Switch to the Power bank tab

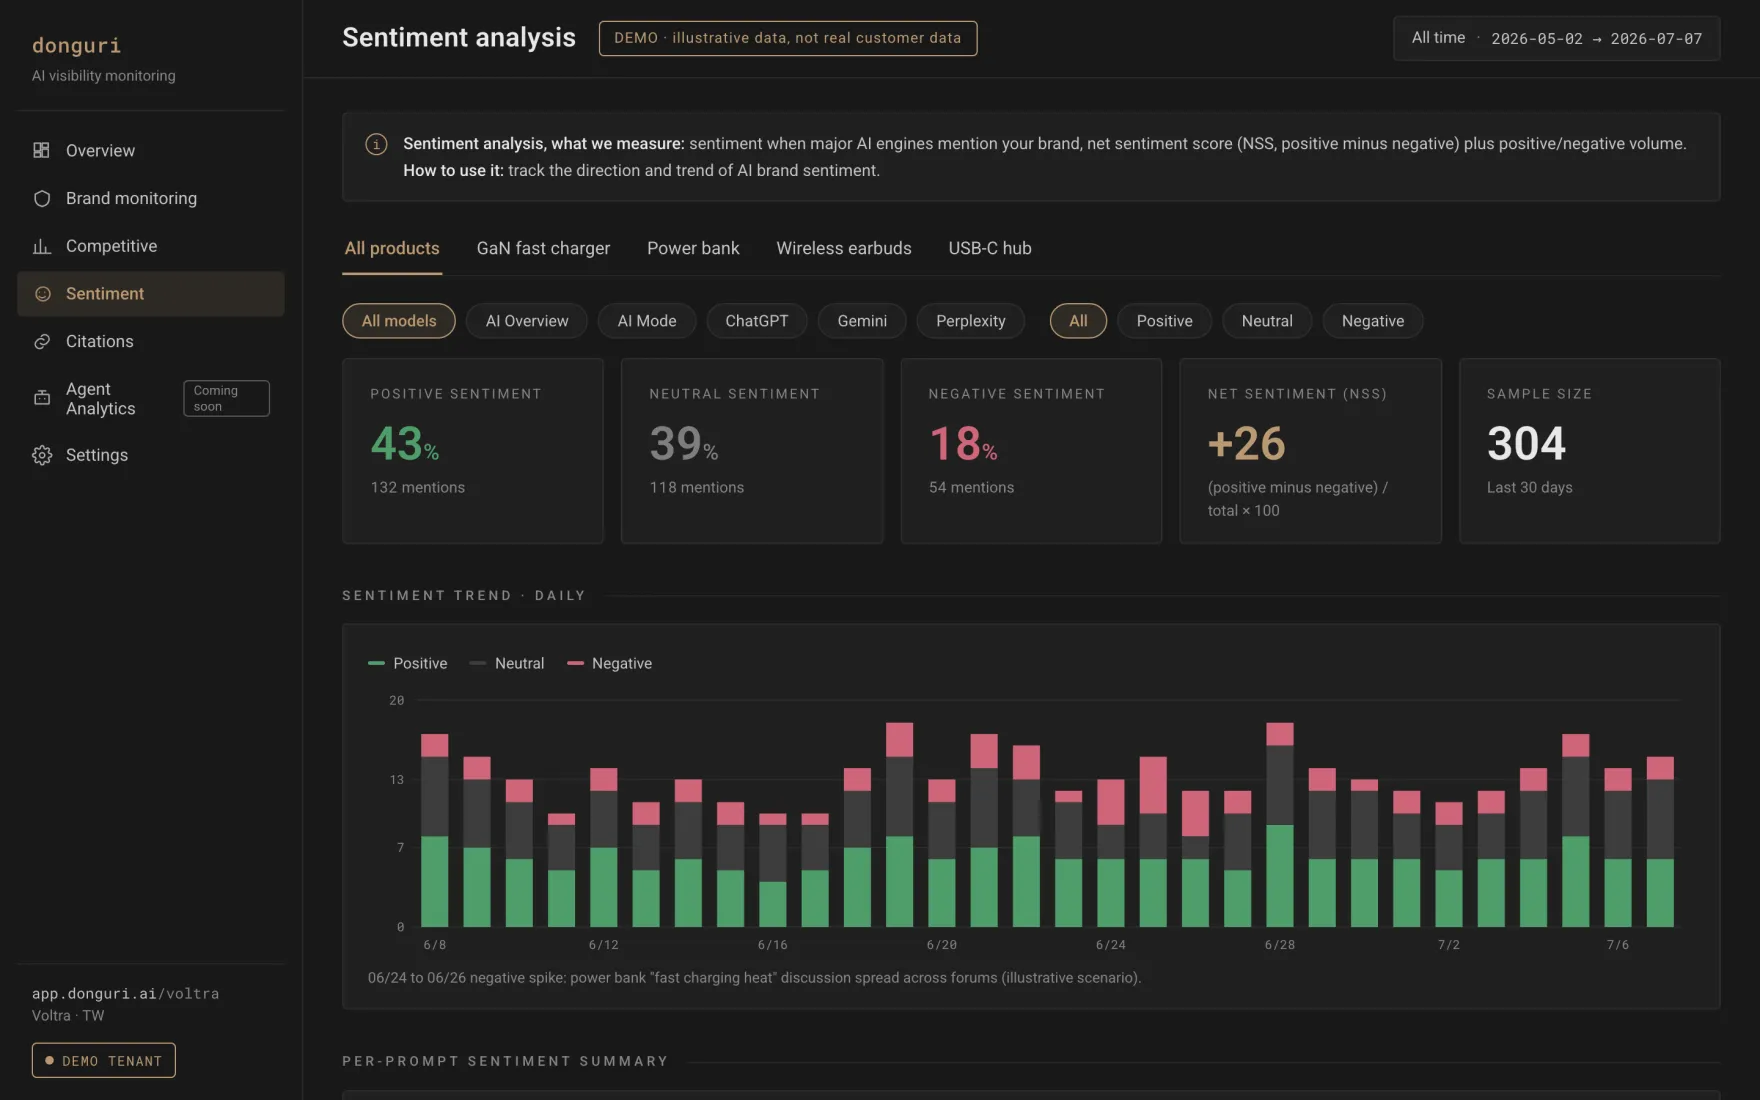click(693, 248)
